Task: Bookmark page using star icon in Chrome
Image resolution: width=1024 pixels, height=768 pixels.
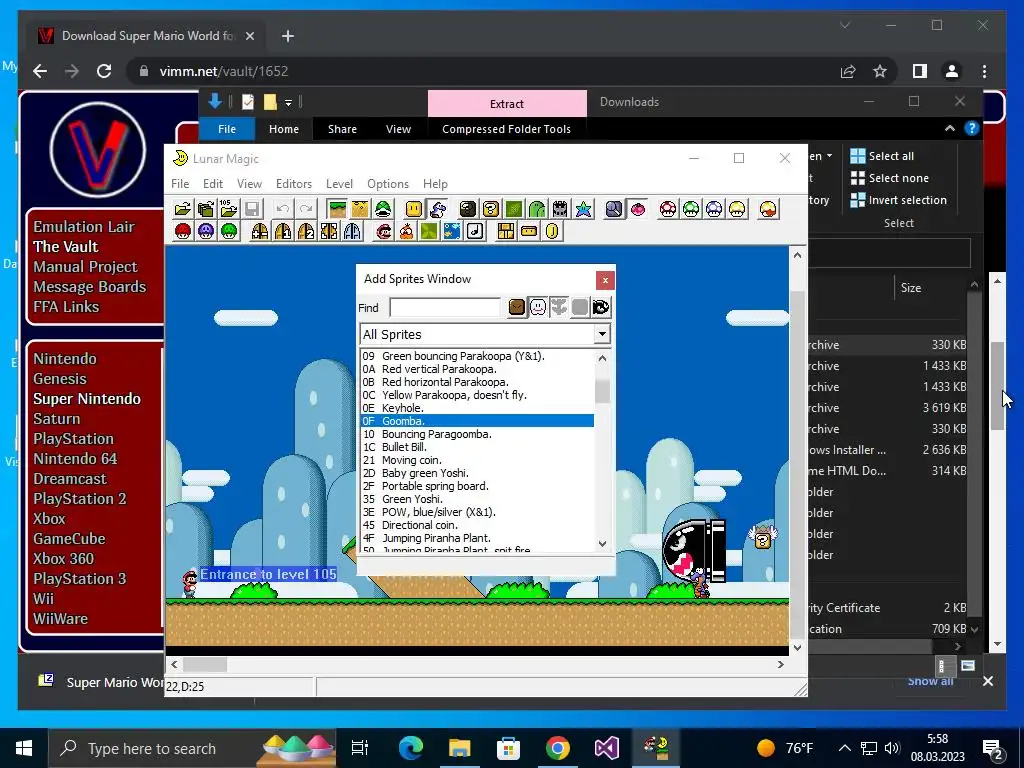Action: click(x=880, y=71)
